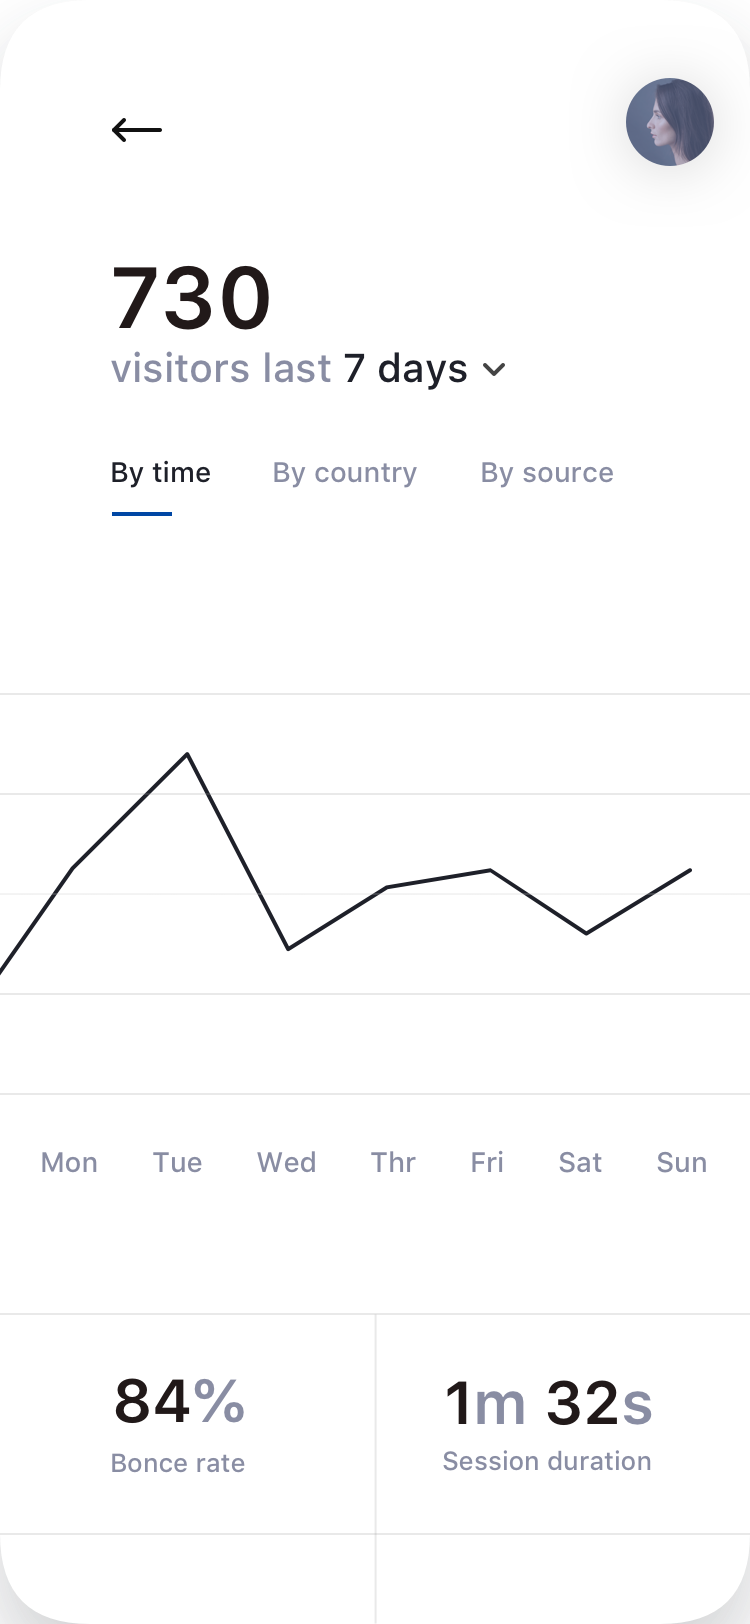Image resolution: width=750 pixels, height=1624 pixels.
Task: Click the Wednesday dip on line chart
Action: tap(288, 948)
